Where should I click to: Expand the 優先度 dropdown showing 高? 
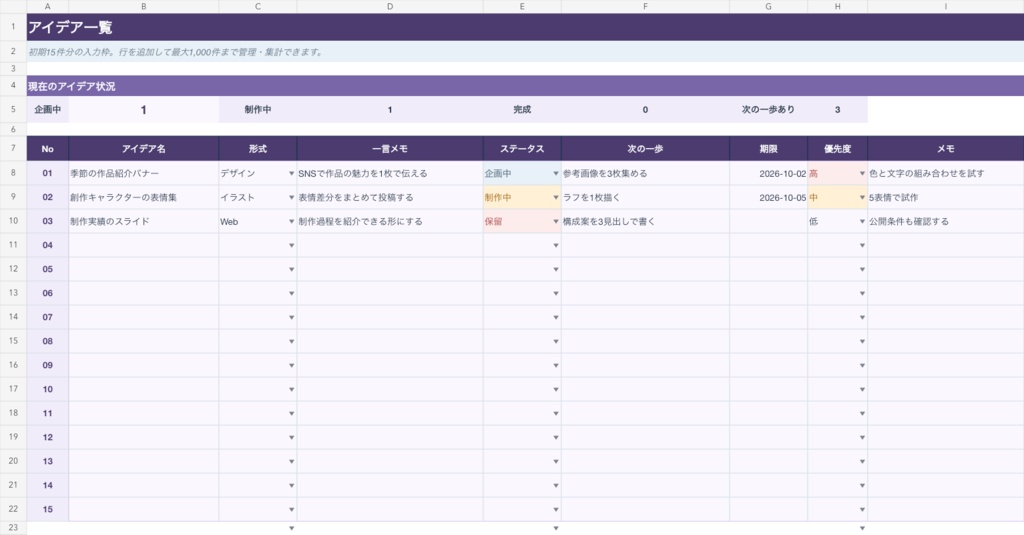[862, 174]
